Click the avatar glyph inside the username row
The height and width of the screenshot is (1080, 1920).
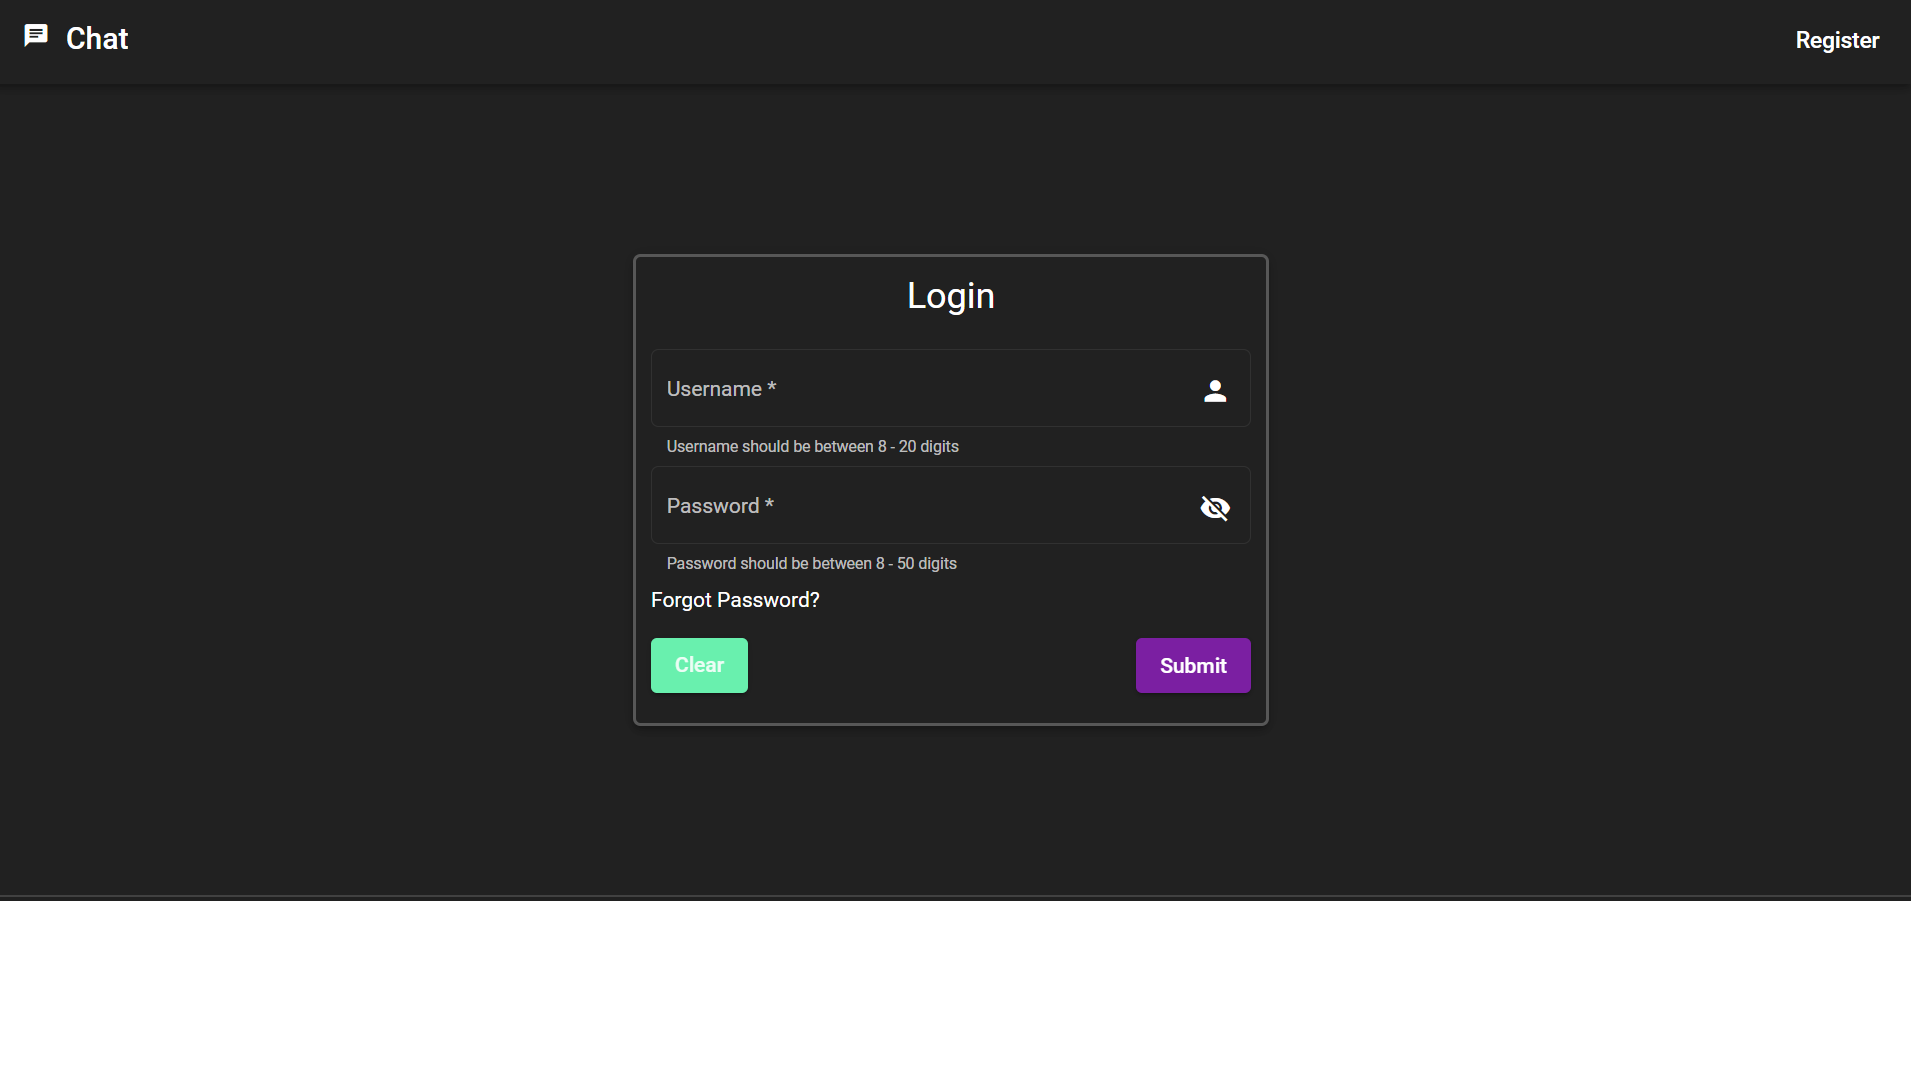point(1215,391)
